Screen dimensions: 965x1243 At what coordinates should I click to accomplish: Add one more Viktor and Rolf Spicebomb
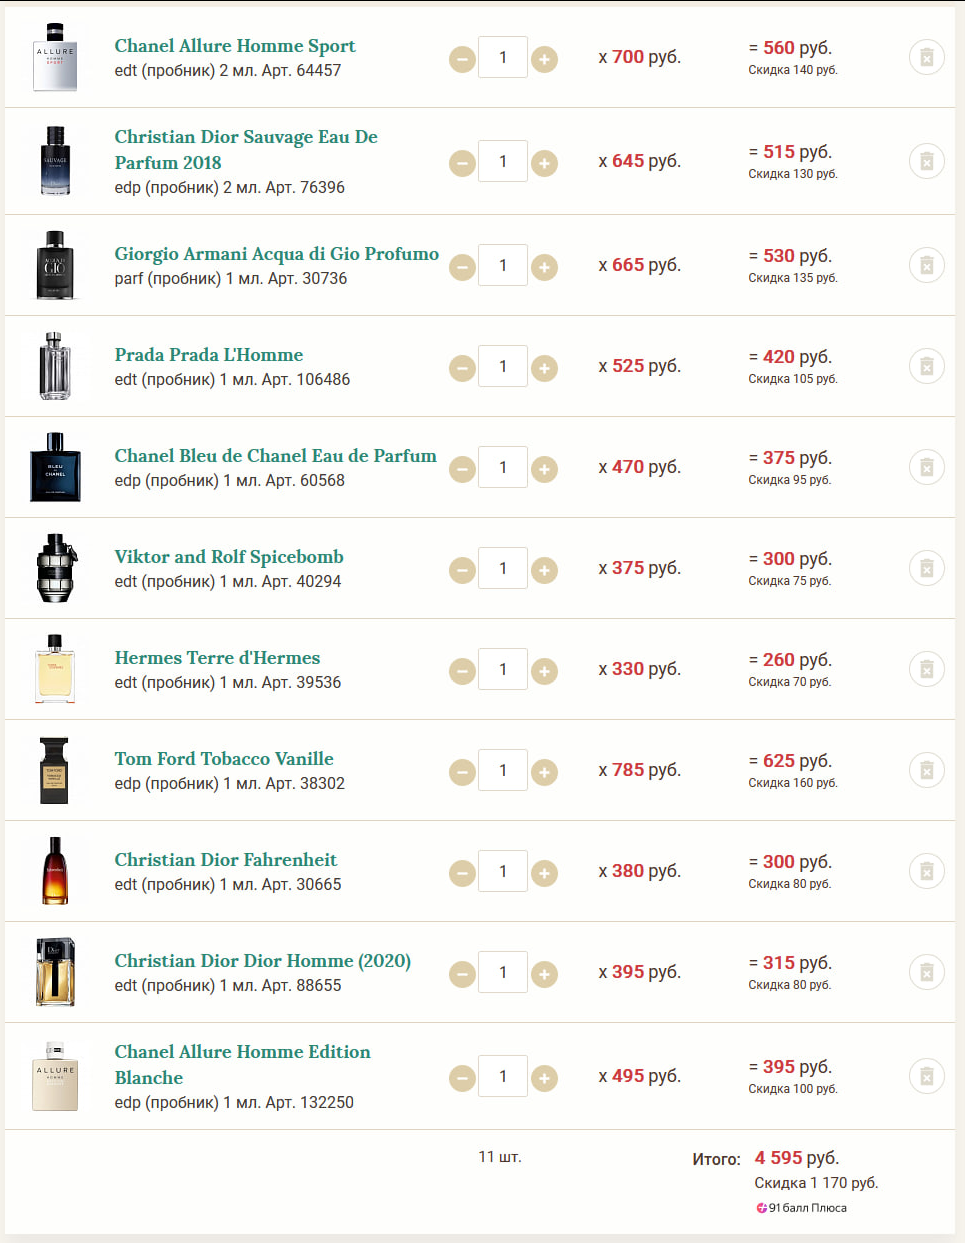(x=544, y=570)
